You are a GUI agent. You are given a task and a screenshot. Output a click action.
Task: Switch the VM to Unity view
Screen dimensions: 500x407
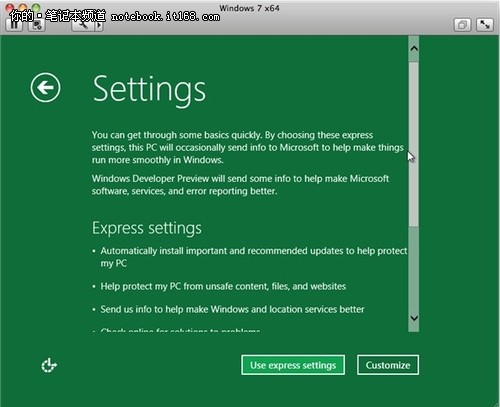coord(462,25)
